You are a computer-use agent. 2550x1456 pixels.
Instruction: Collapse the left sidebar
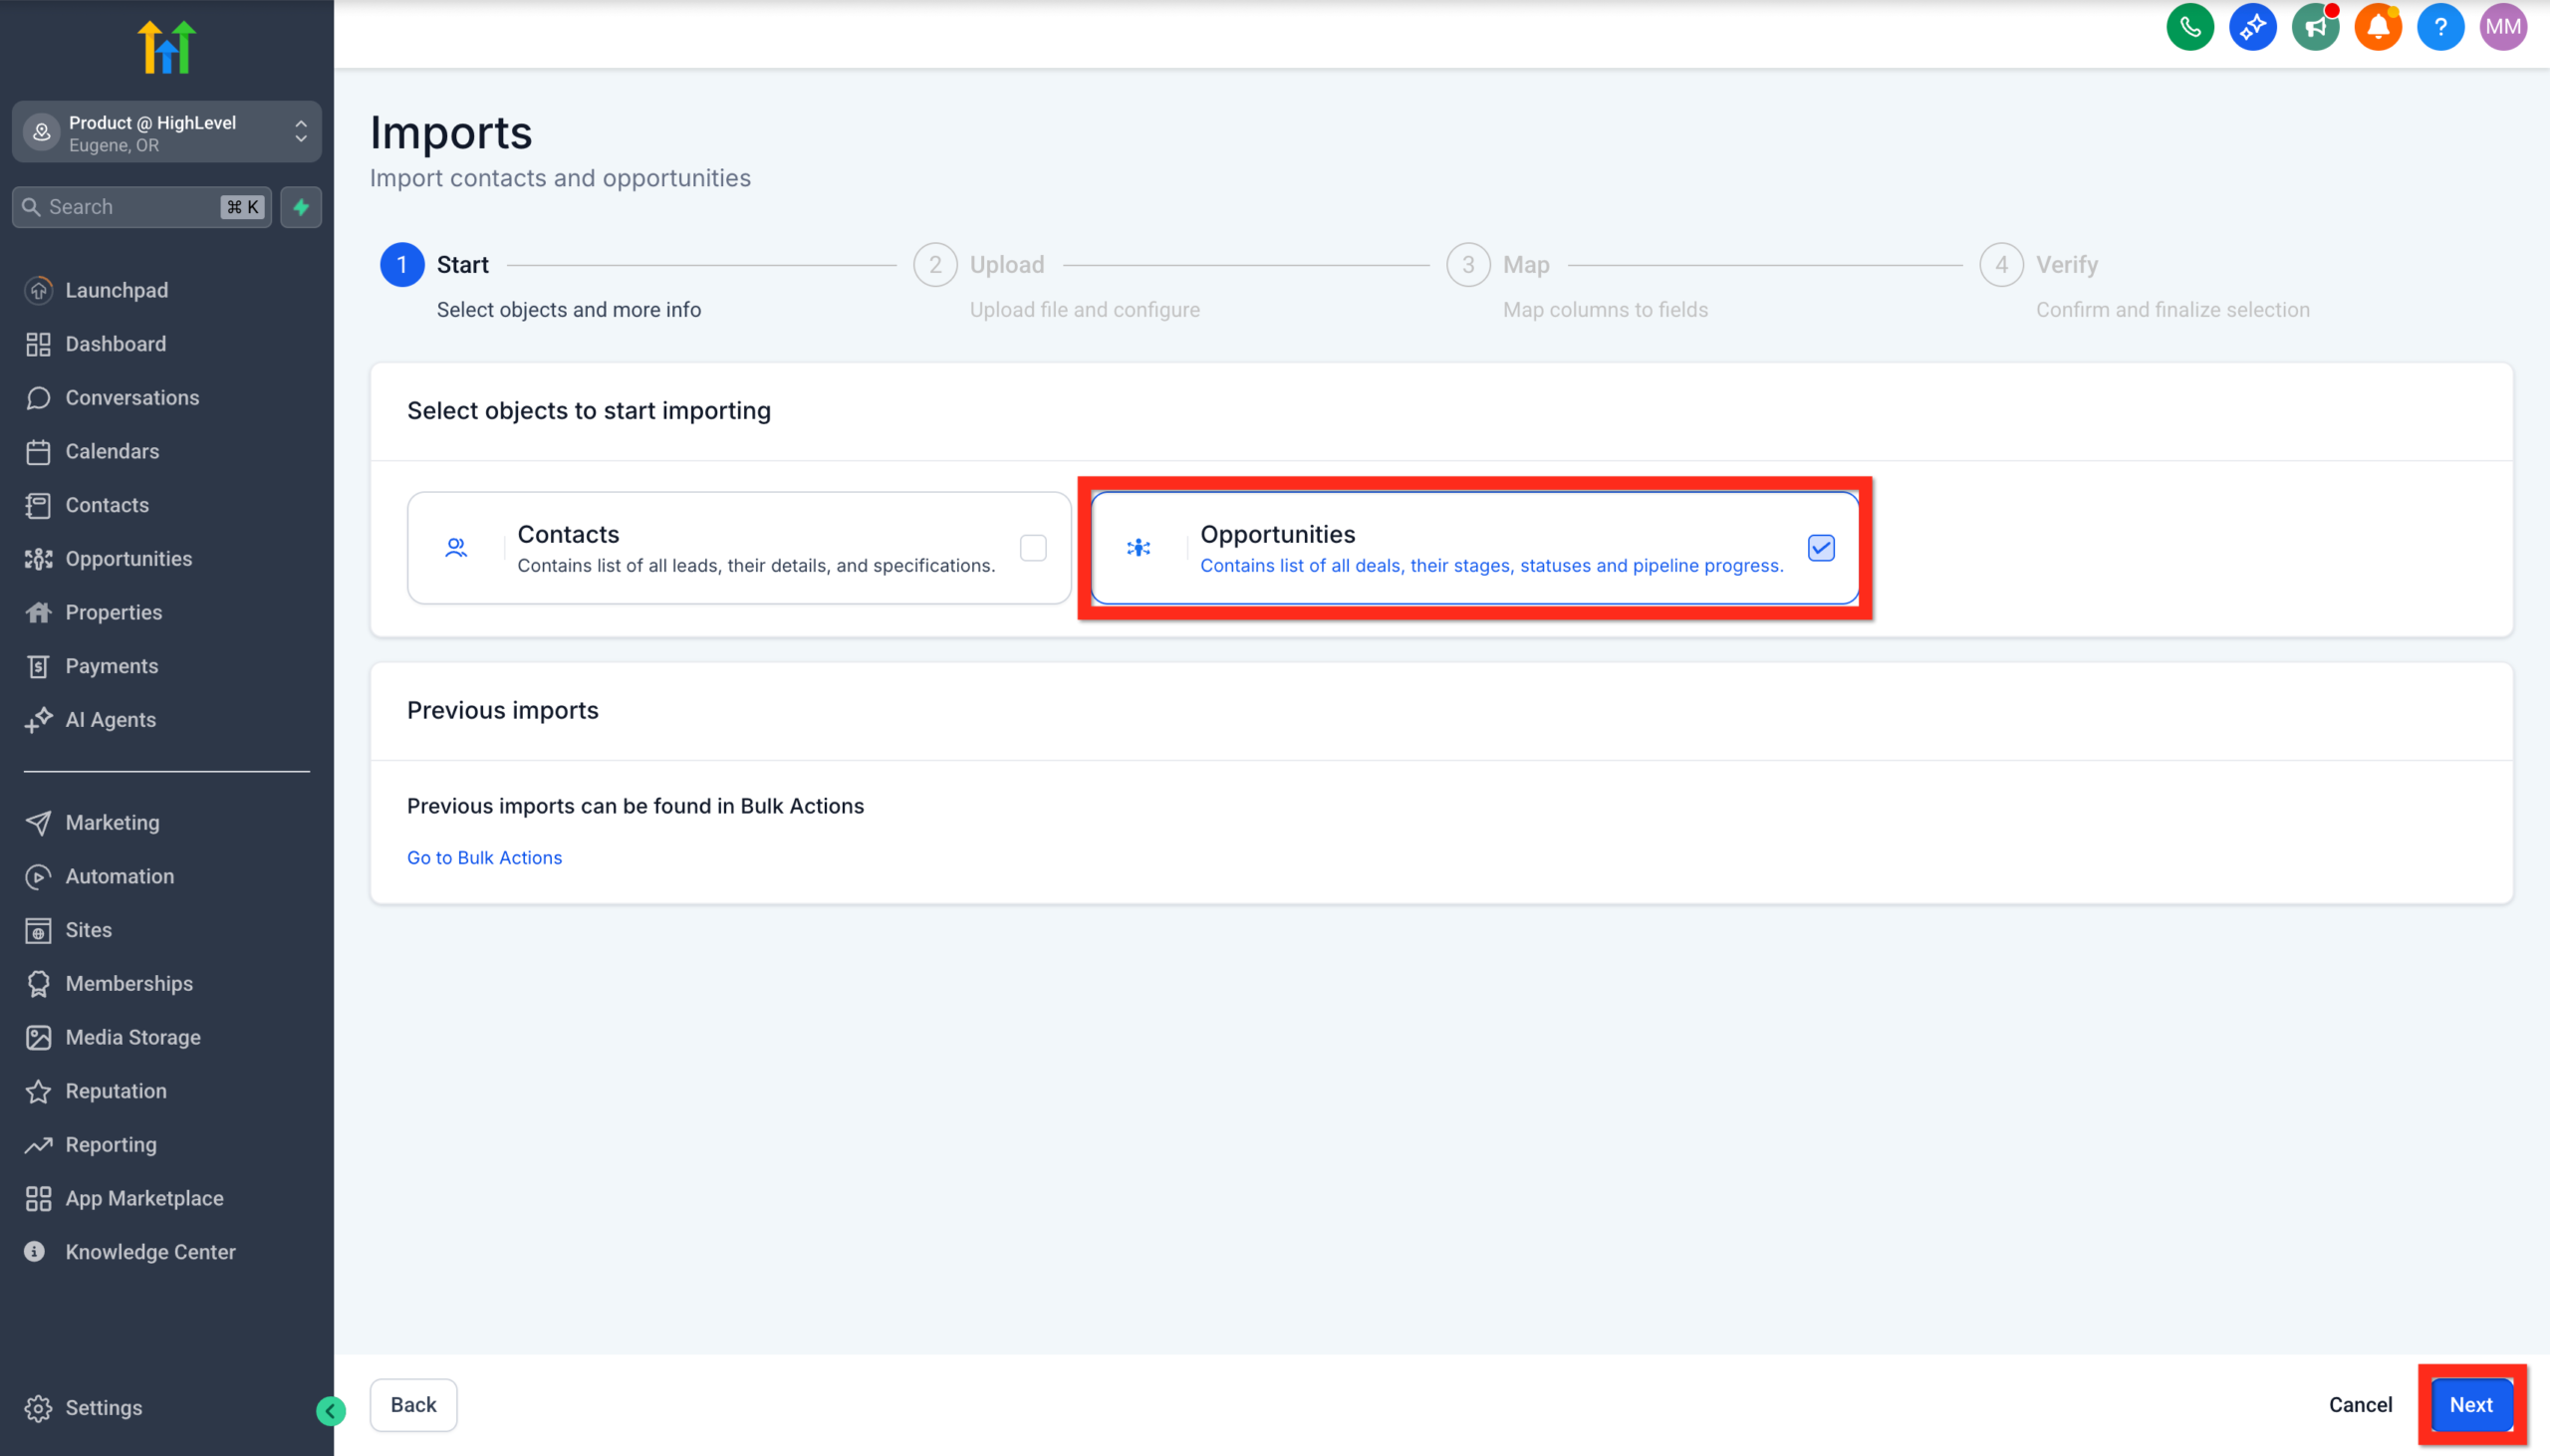coord(331,1411)
